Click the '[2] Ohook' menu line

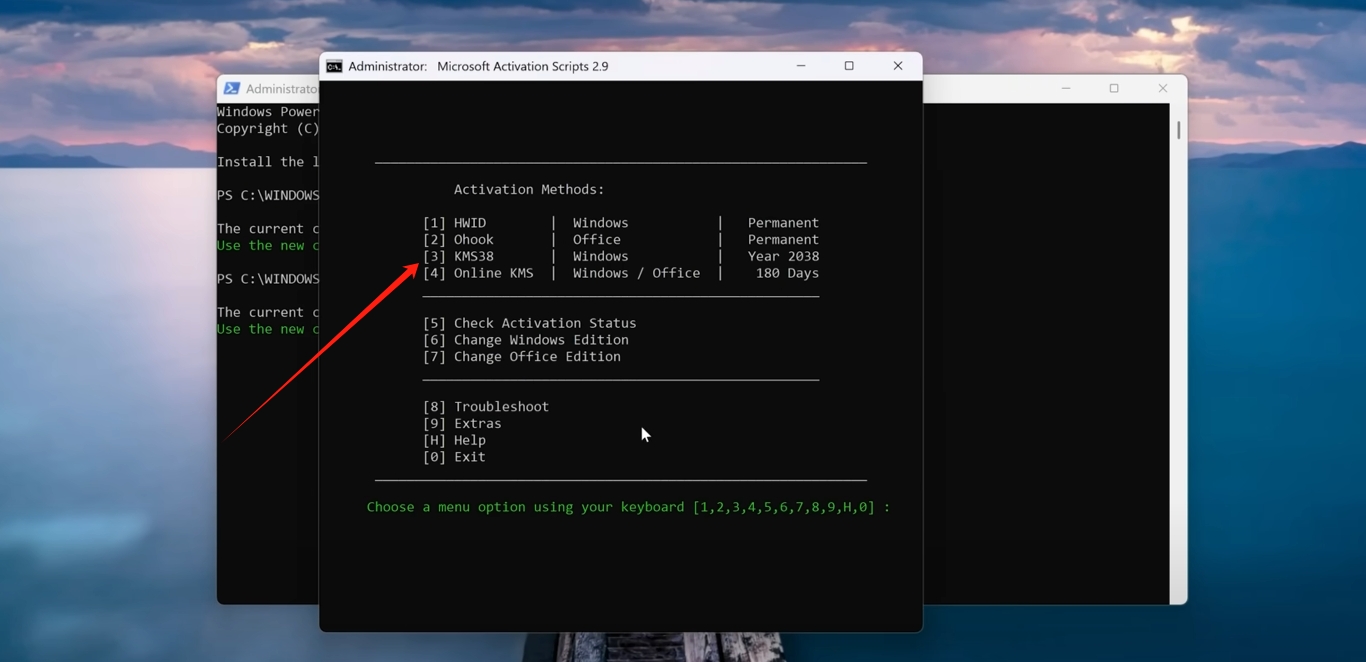point(621,240)
